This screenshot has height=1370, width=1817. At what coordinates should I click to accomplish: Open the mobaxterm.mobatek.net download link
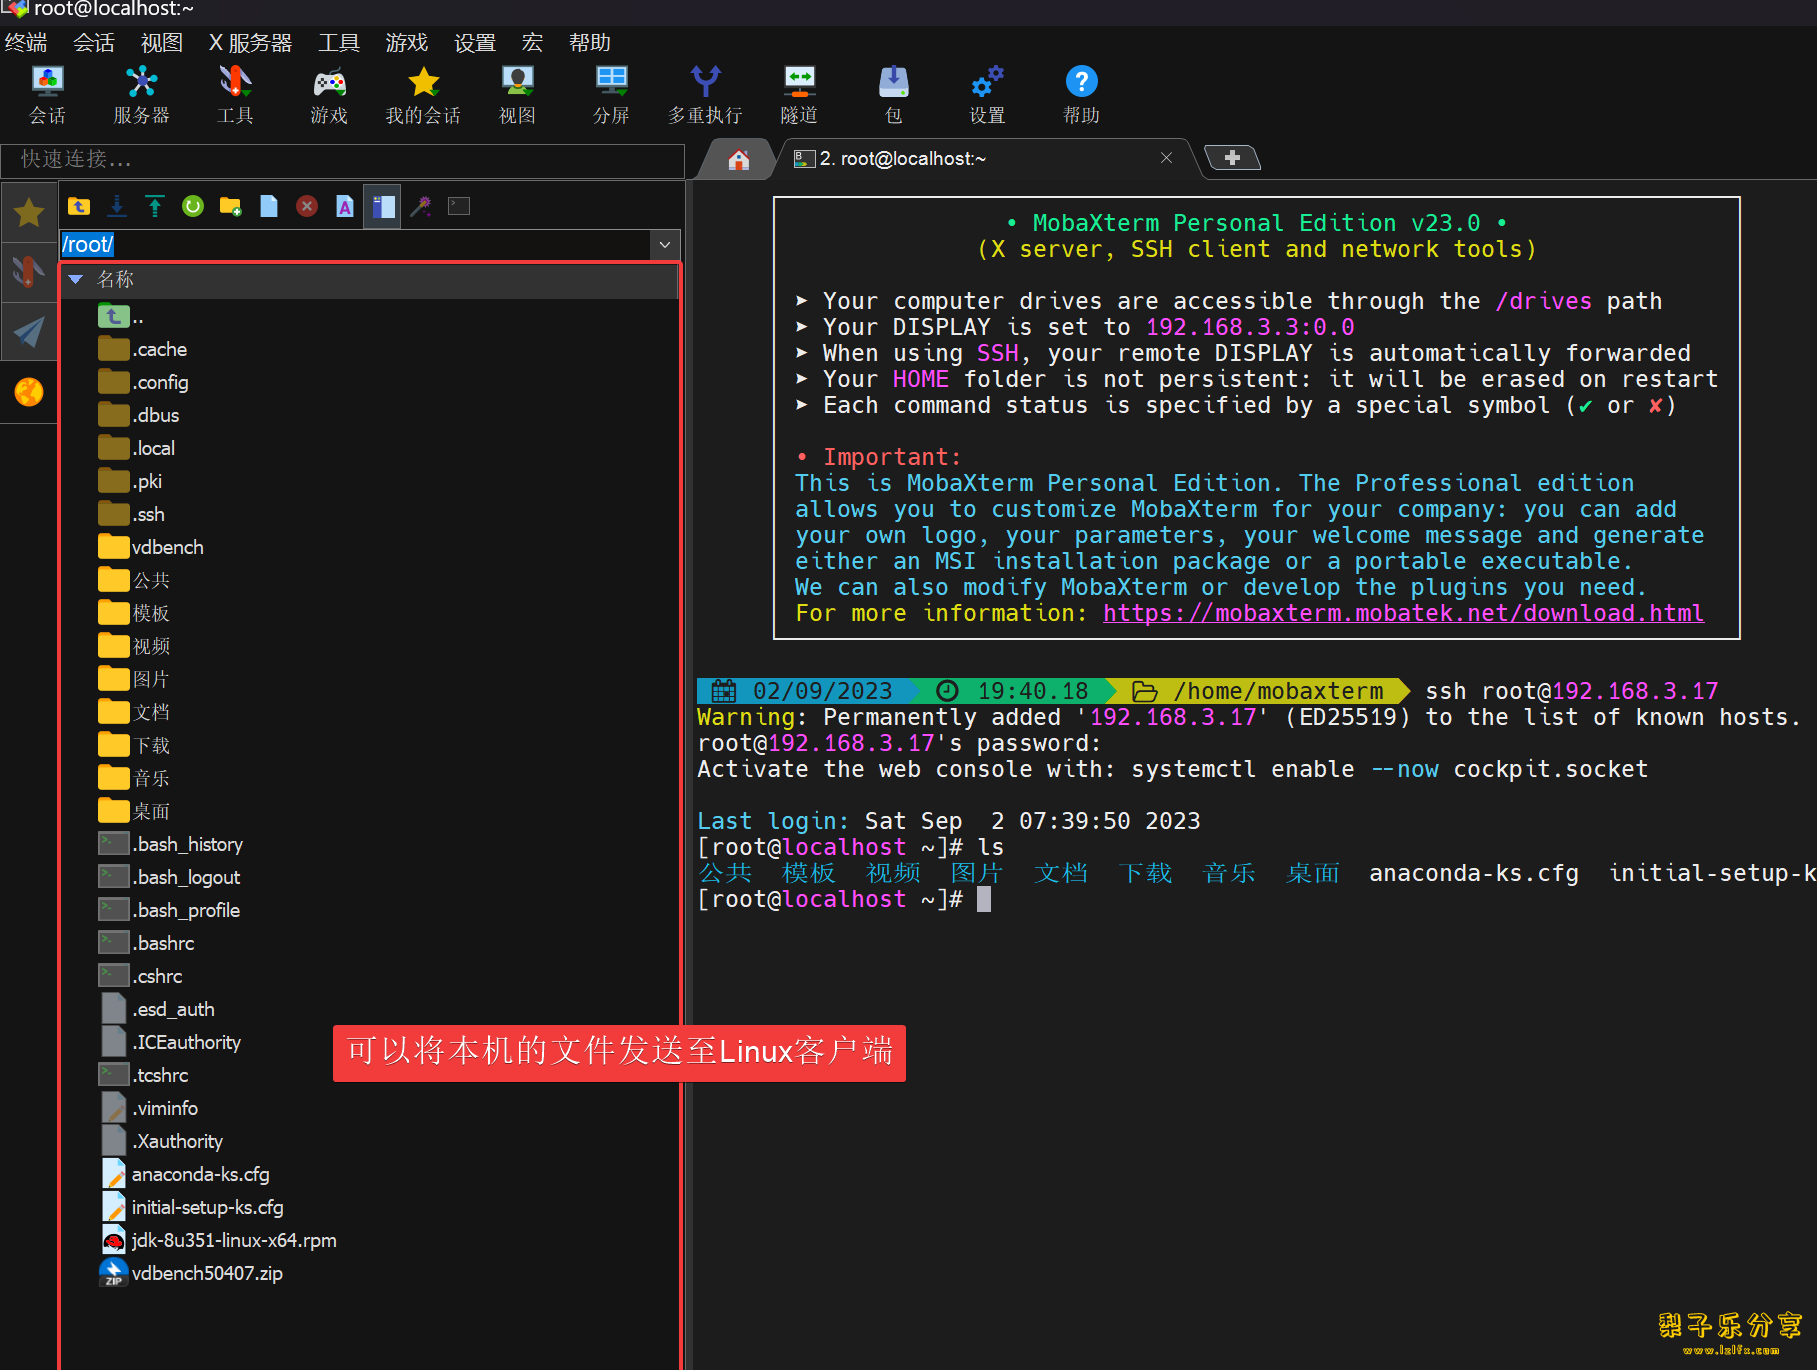click(1403, 613)
